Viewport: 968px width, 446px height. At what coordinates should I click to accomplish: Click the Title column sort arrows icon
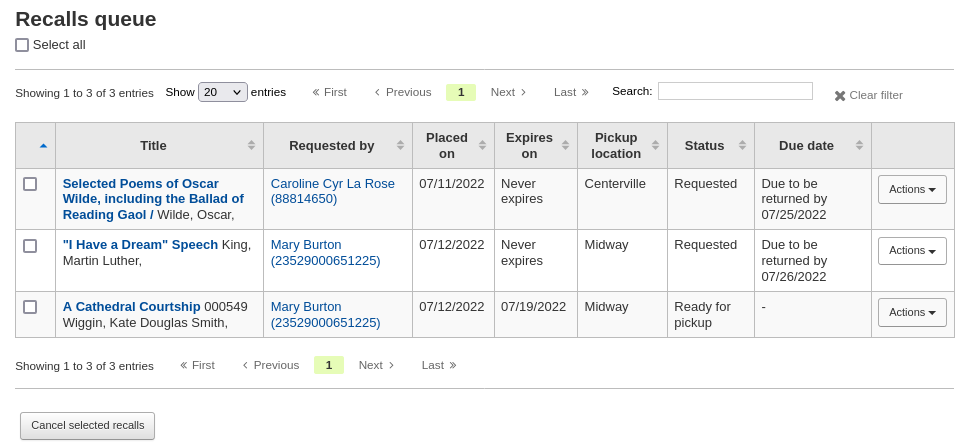tap(252, 145)
